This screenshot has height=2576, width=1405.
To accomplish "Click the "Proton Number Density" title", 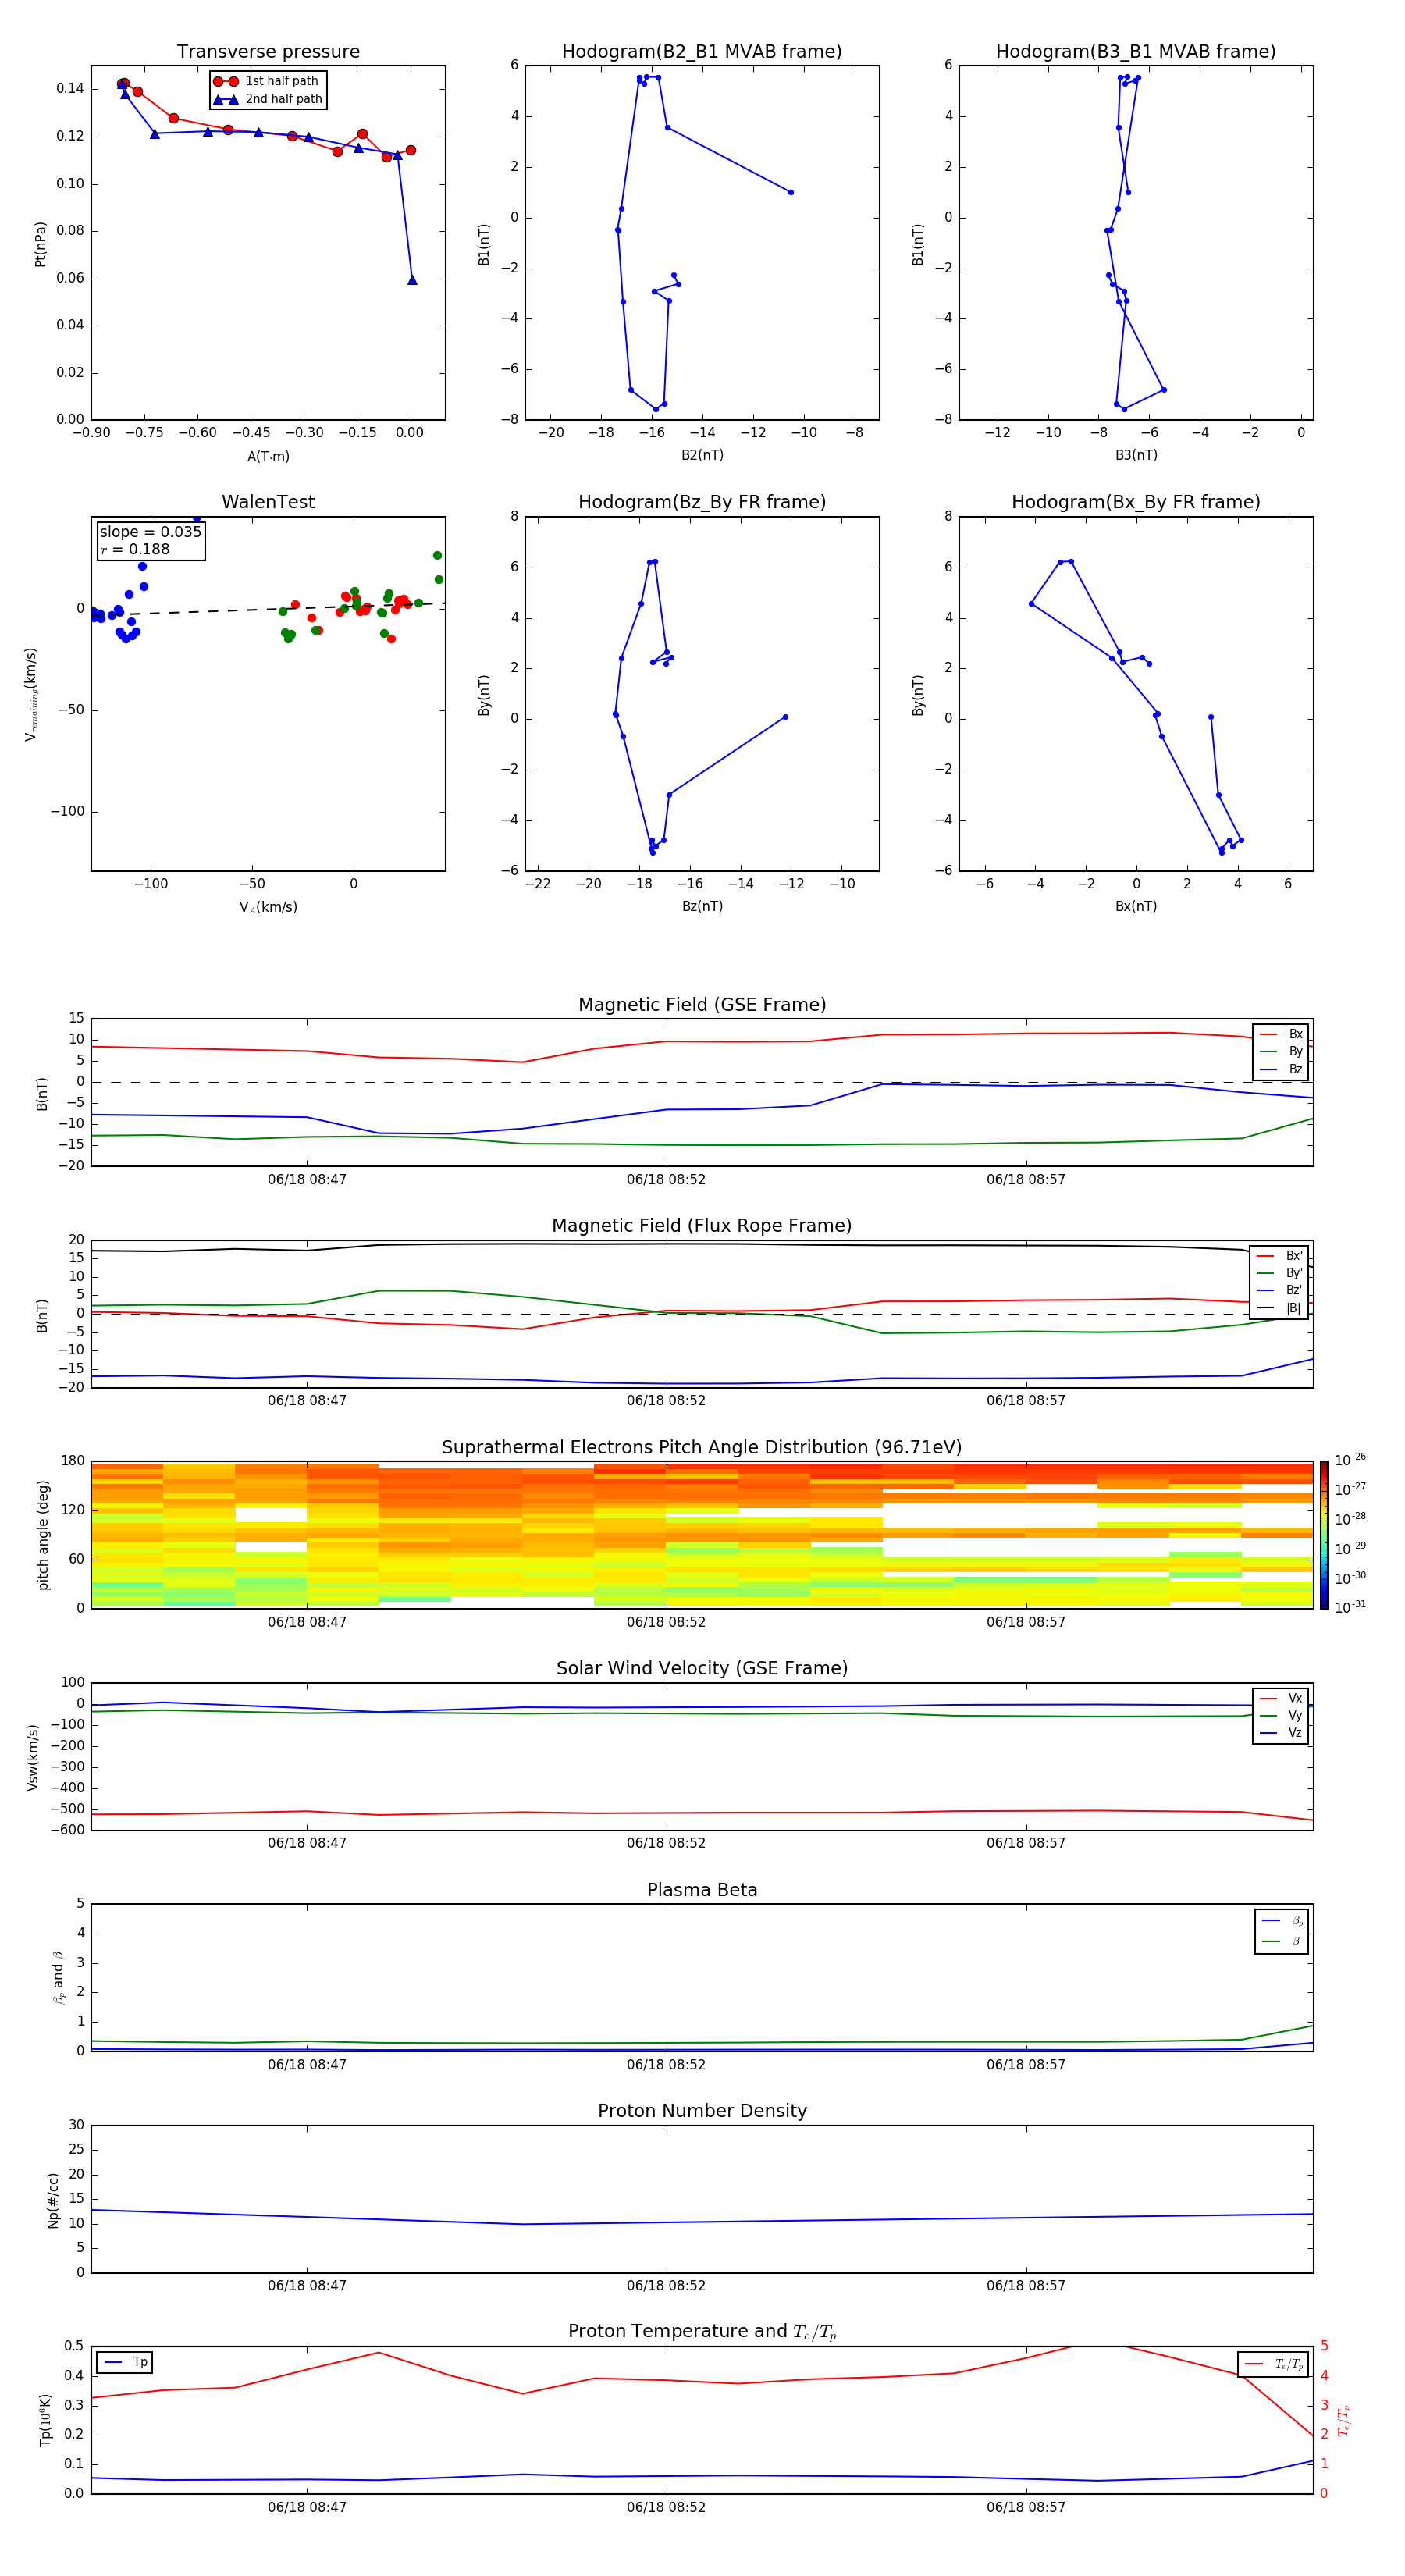I will (x=702, y=2111).
